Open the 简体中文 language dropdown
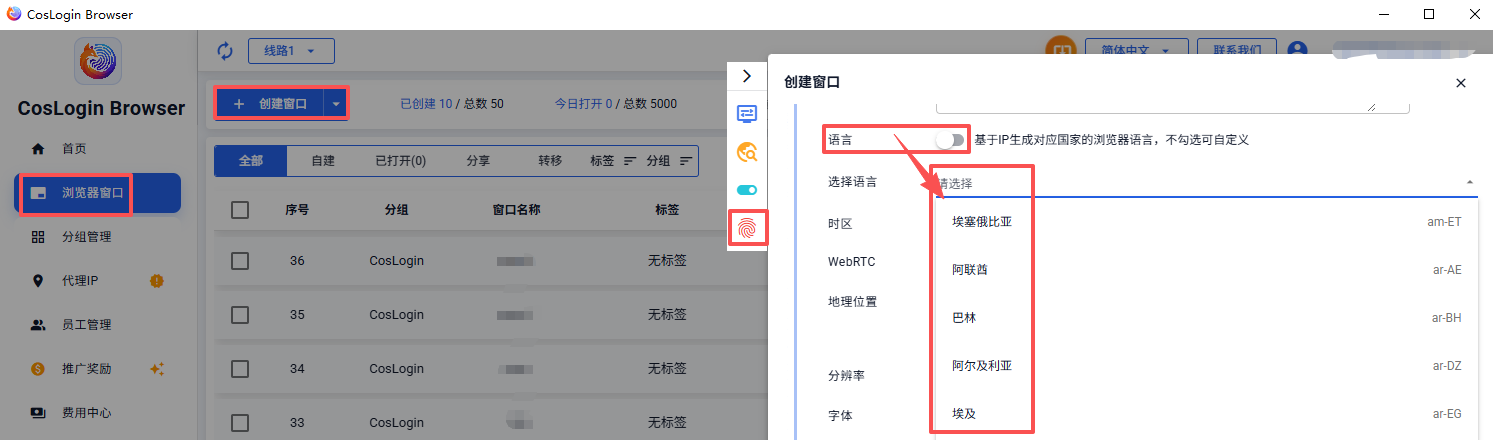Viewport: 1493px width, 440px height. point(1136,50)
